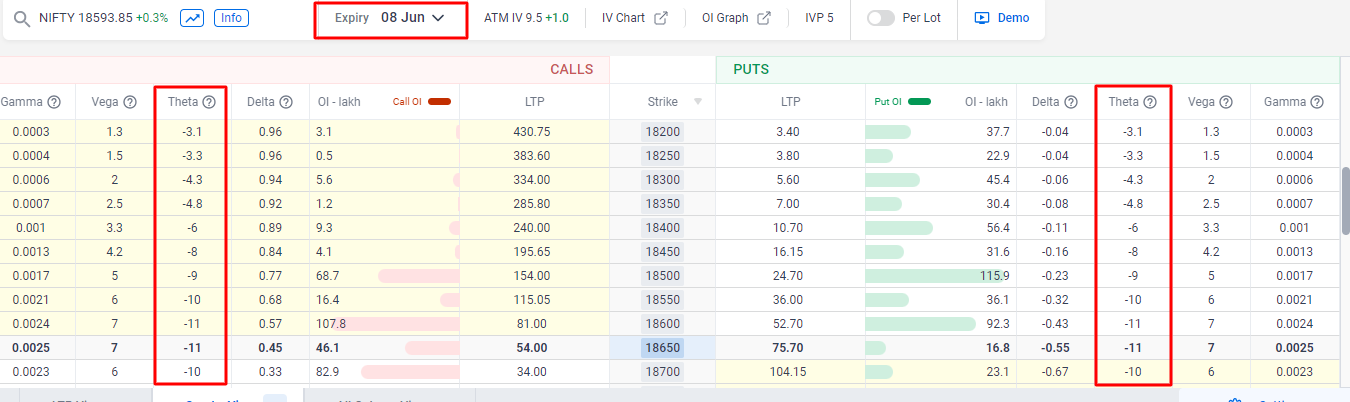Click the Info button
The image size is (1350, 402).
pos(232,18)
